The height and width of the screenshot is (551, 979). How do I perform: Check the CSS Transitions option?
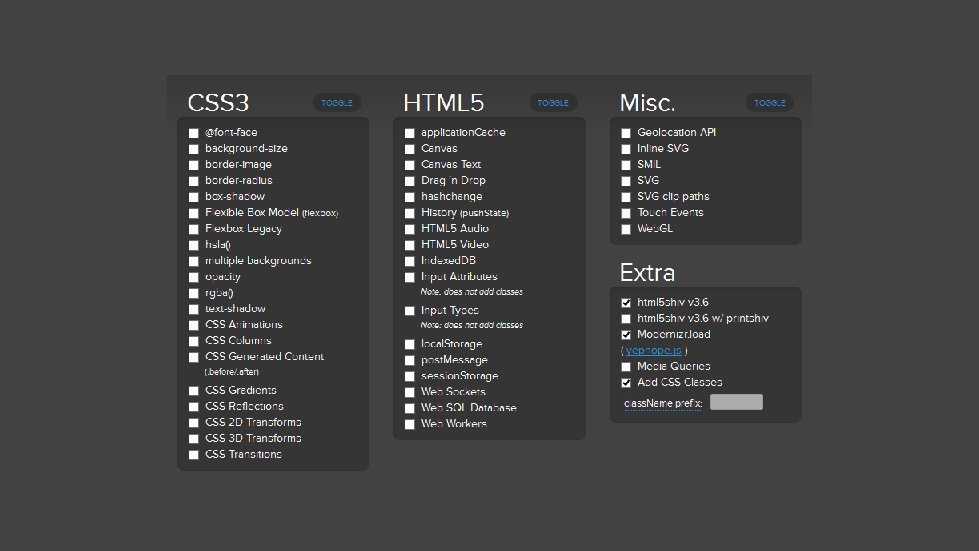tap(194, 455)
